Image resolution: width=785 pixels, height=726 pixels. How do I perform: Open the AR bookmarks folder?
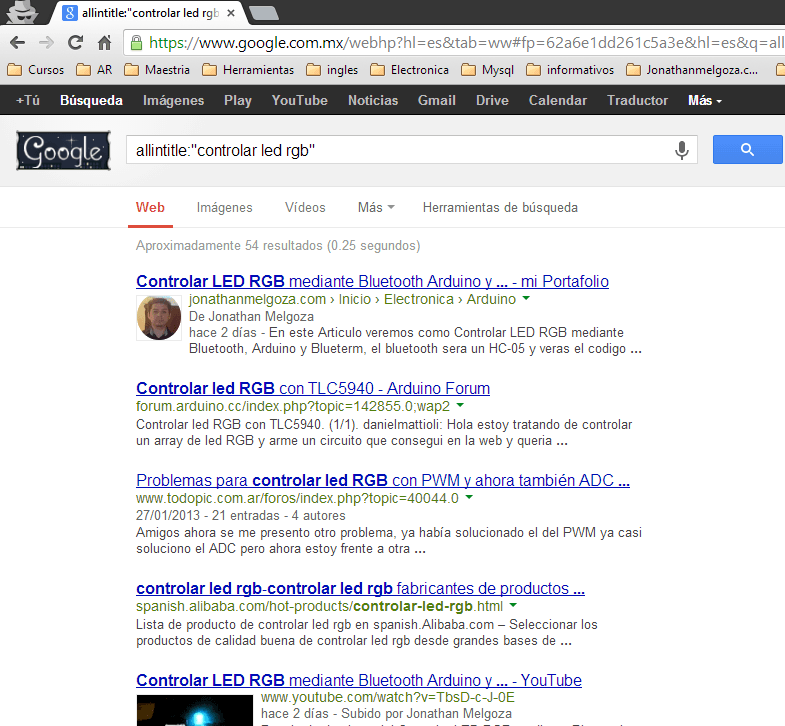point(95,70)
